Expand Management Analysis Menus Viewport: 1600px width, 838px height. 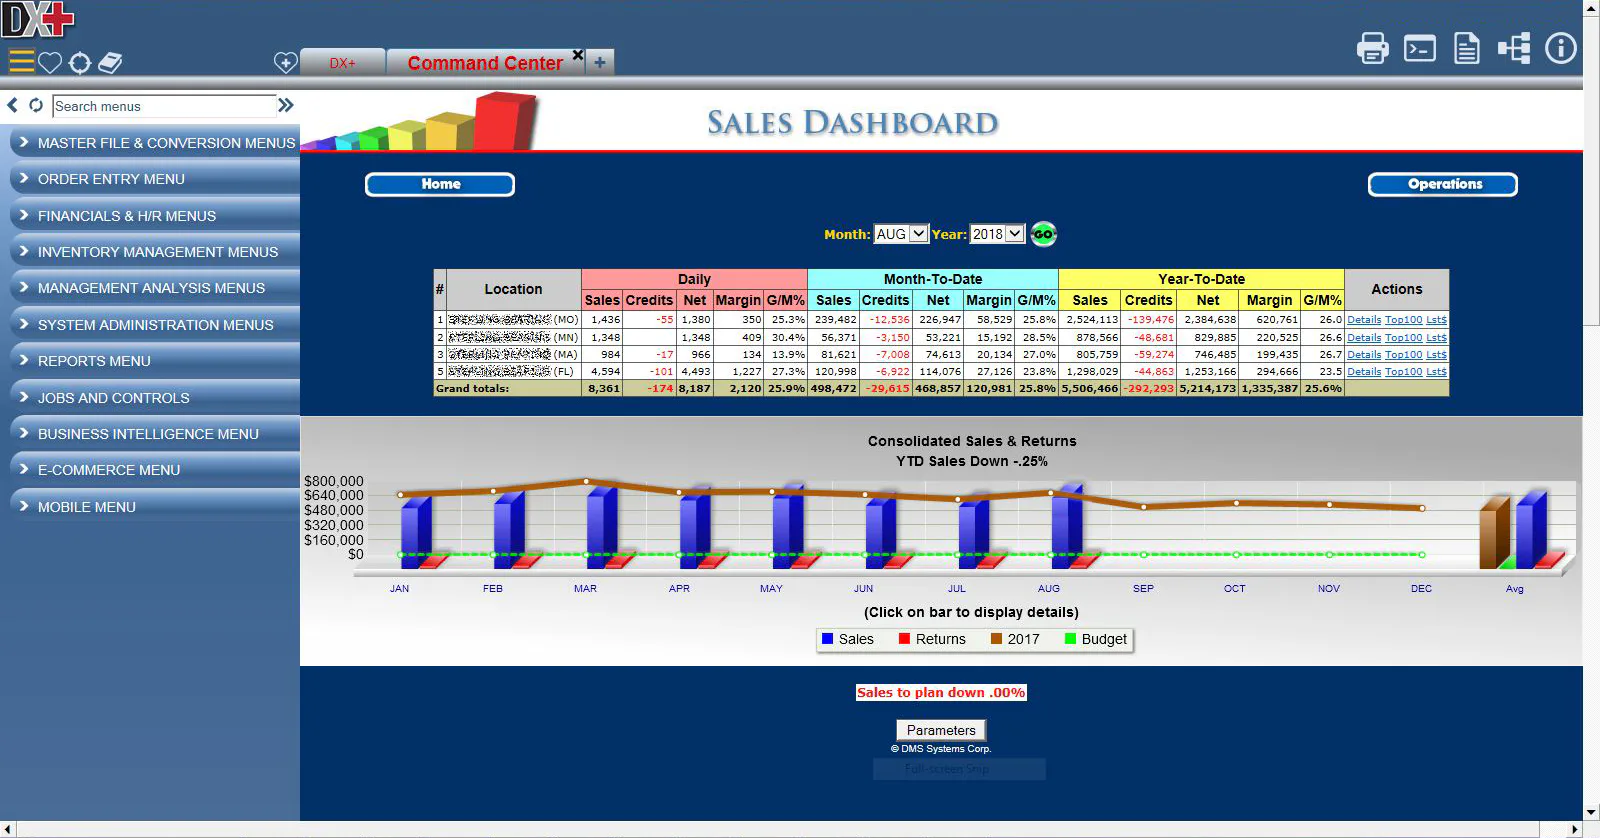(154, 288)
